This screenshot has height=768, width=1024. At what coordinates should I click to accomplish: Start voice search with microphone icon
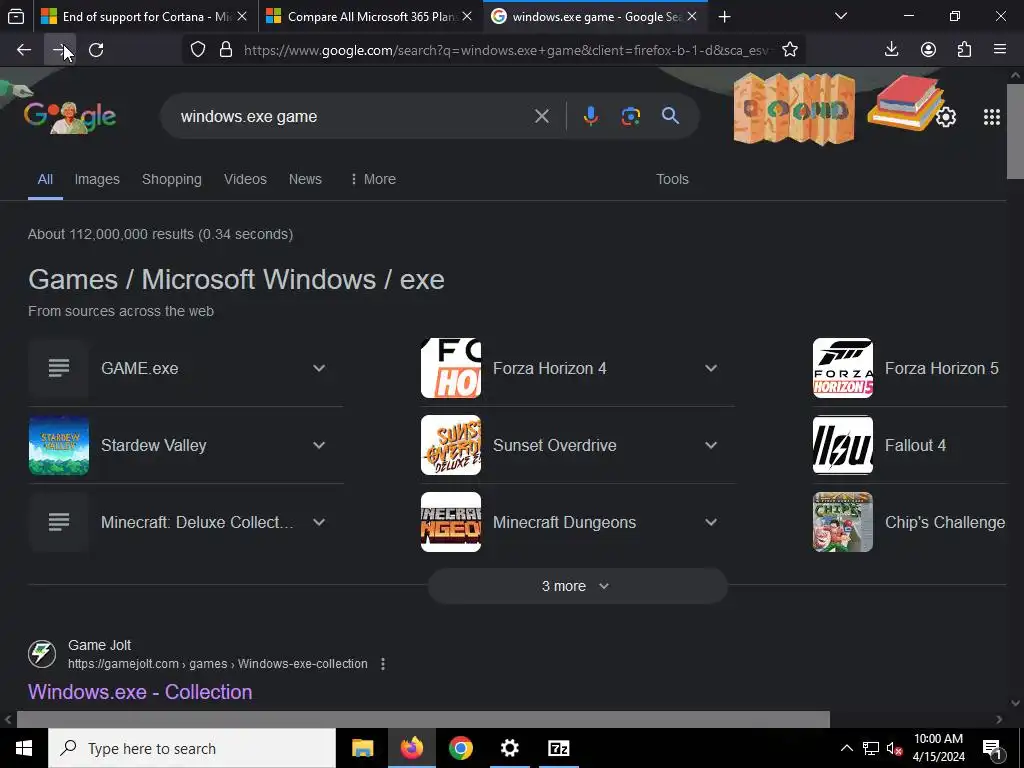[x=590, y=116]
